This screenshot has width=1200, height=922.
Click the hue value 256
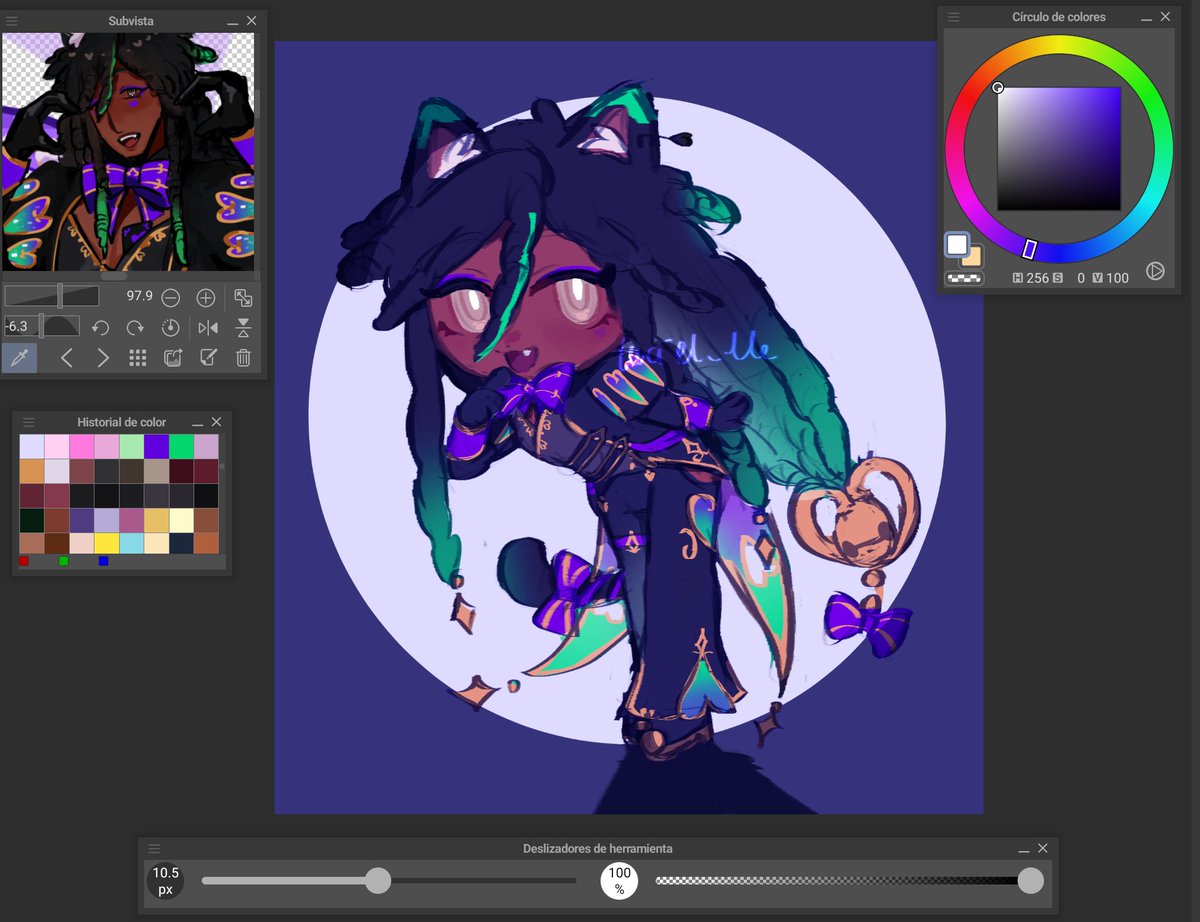(1037, 278)
